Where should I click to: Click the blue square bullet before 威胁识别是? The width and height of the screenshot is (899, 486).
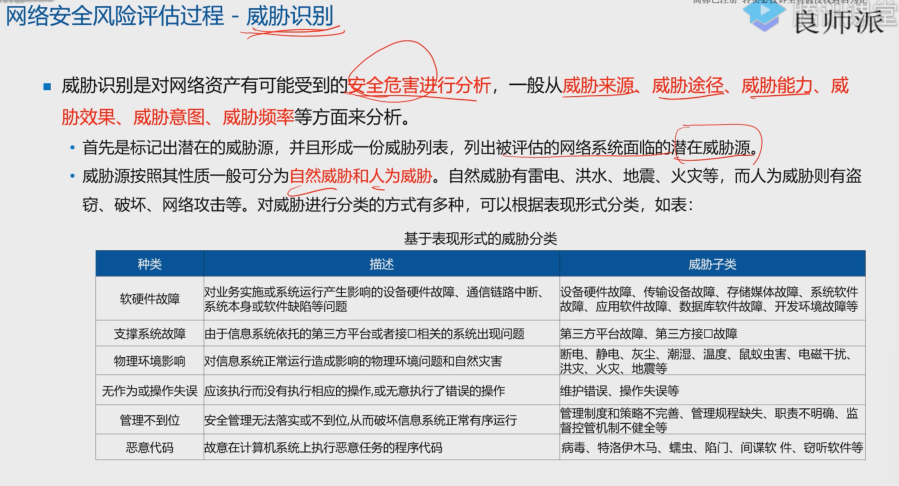(47, 87)
